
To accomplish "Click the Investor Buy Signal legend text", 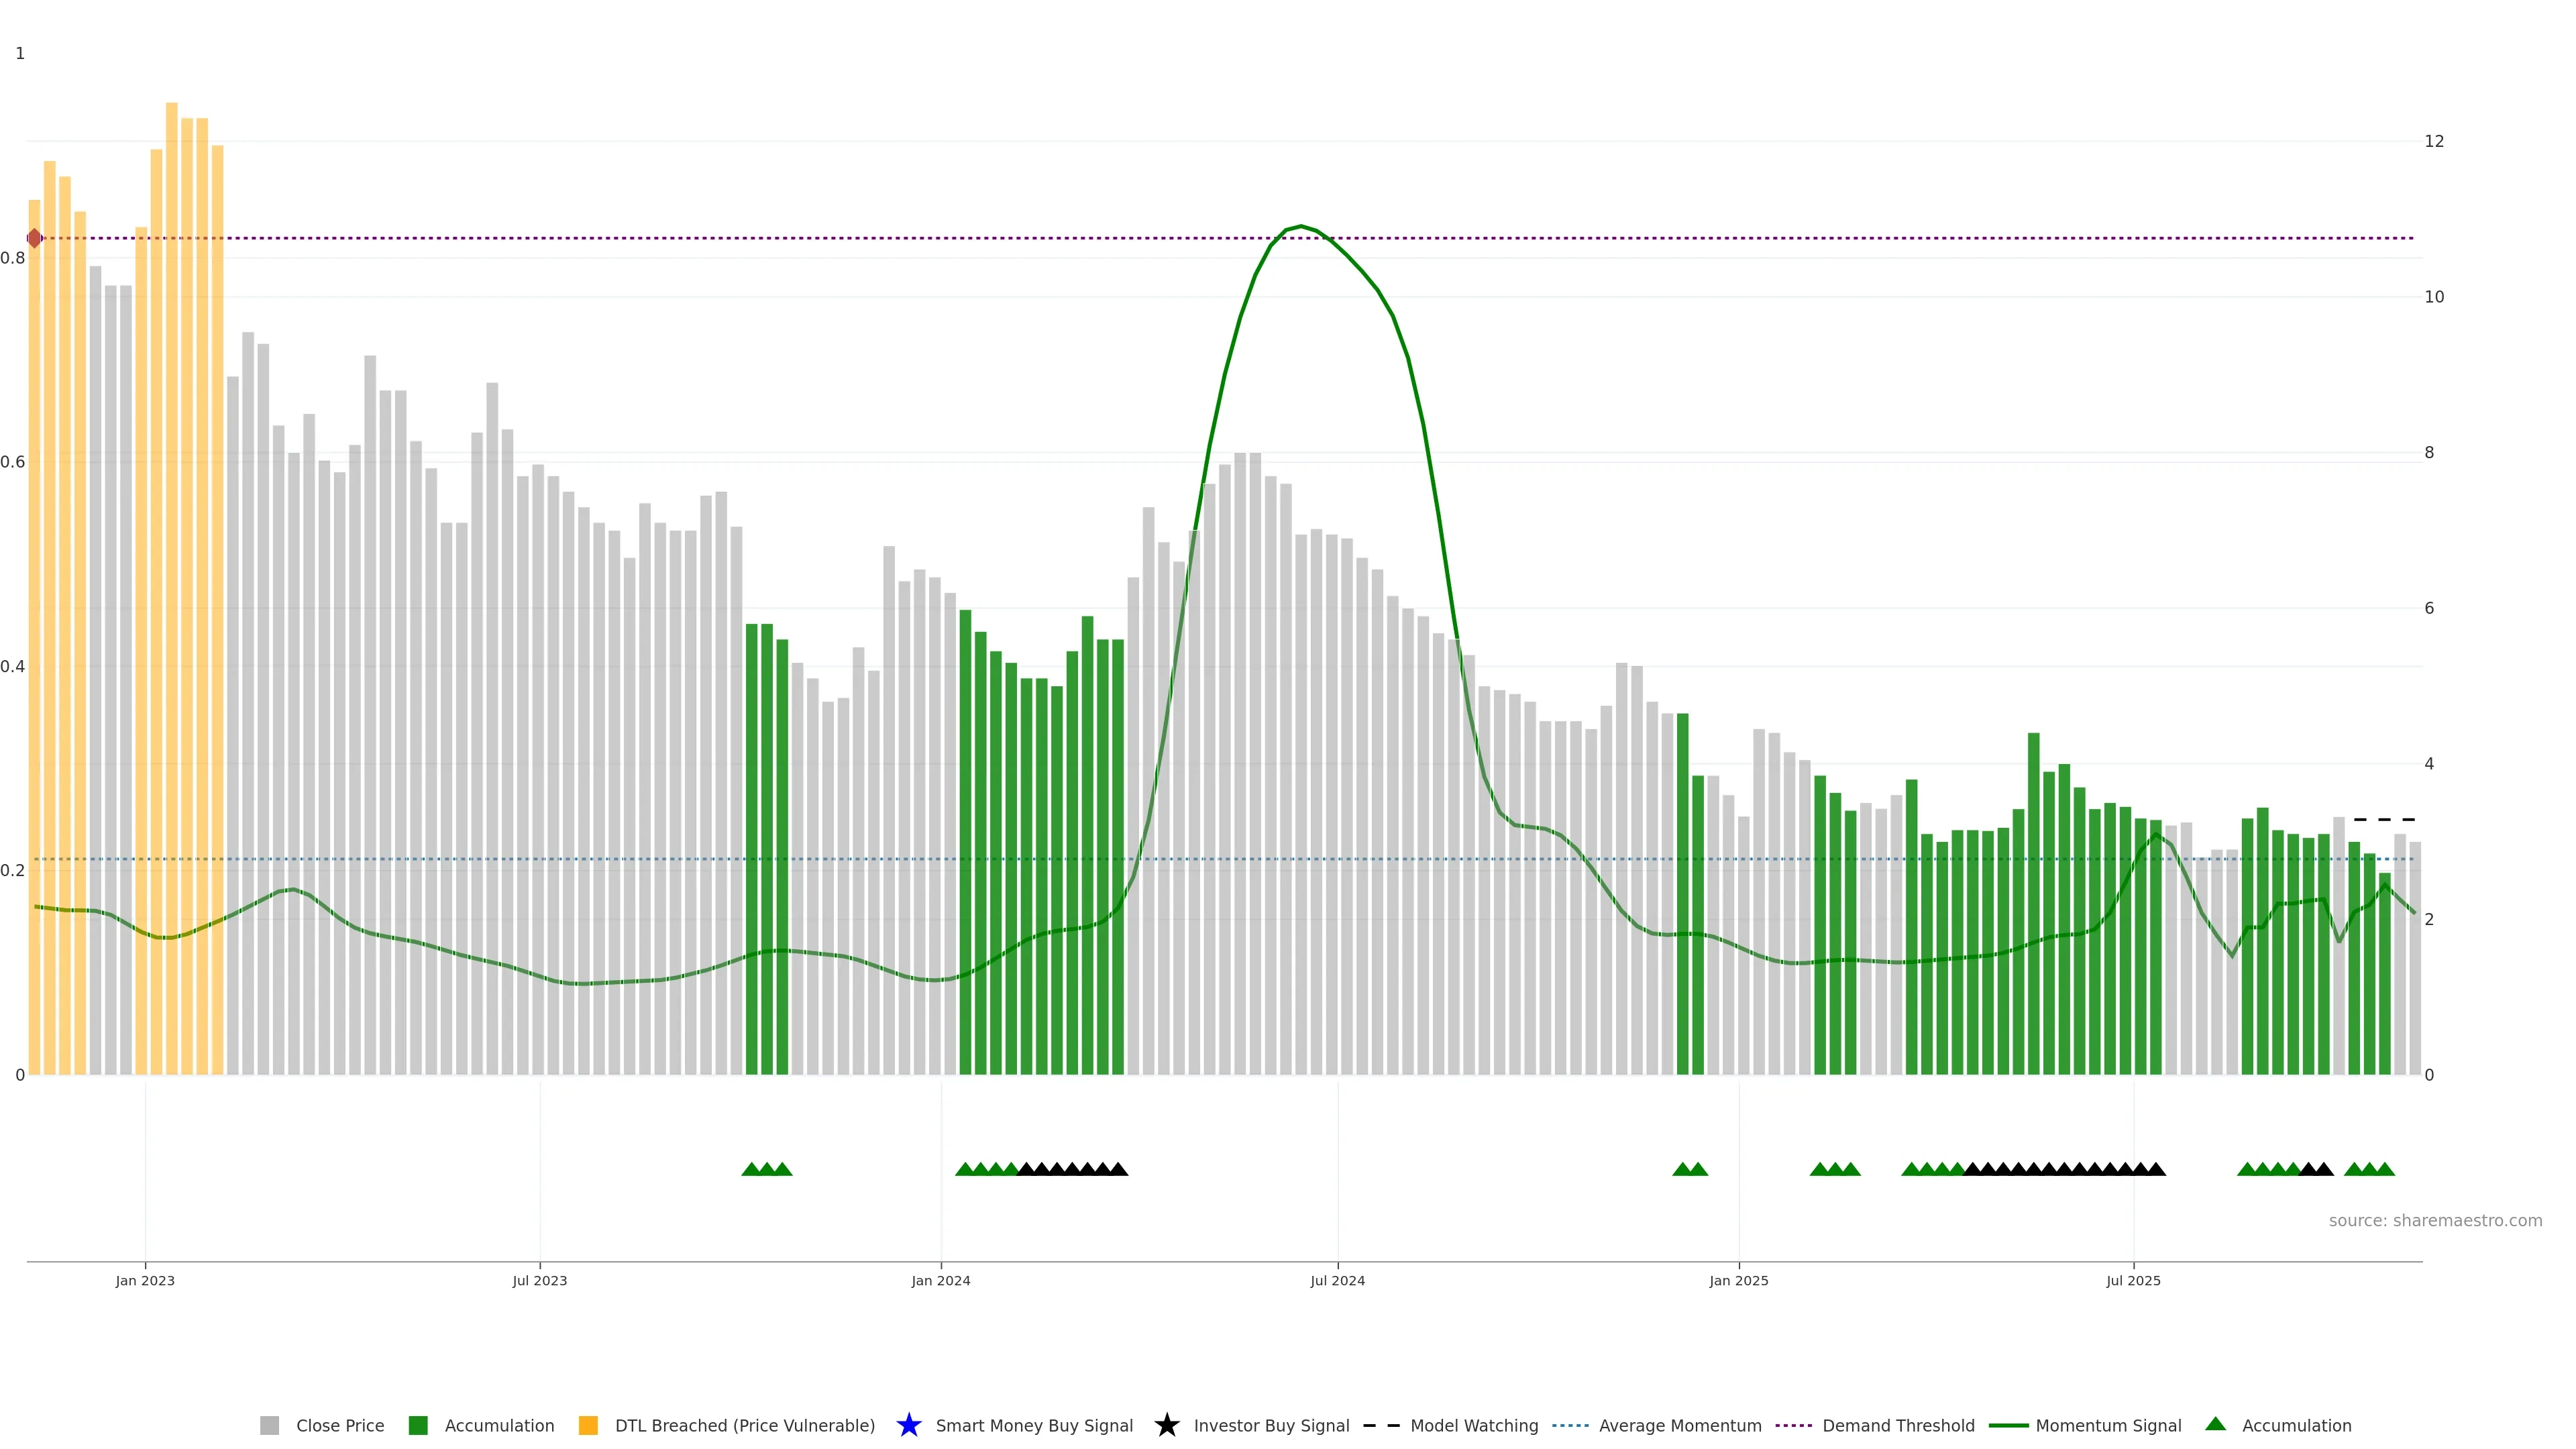I will click(1271, 1425).
